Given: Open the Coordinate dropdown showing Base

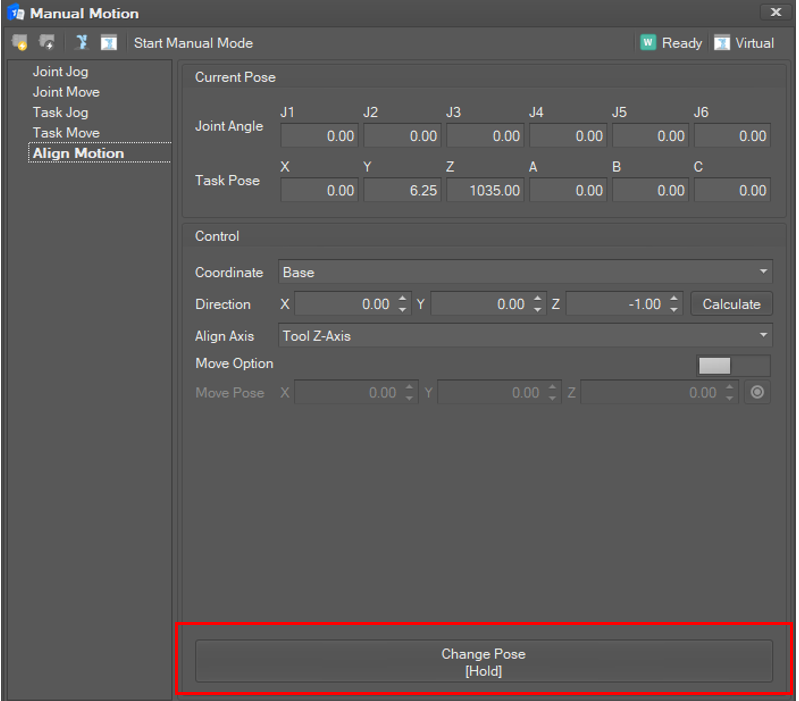Looking at the screenshot, I should 524,272.
